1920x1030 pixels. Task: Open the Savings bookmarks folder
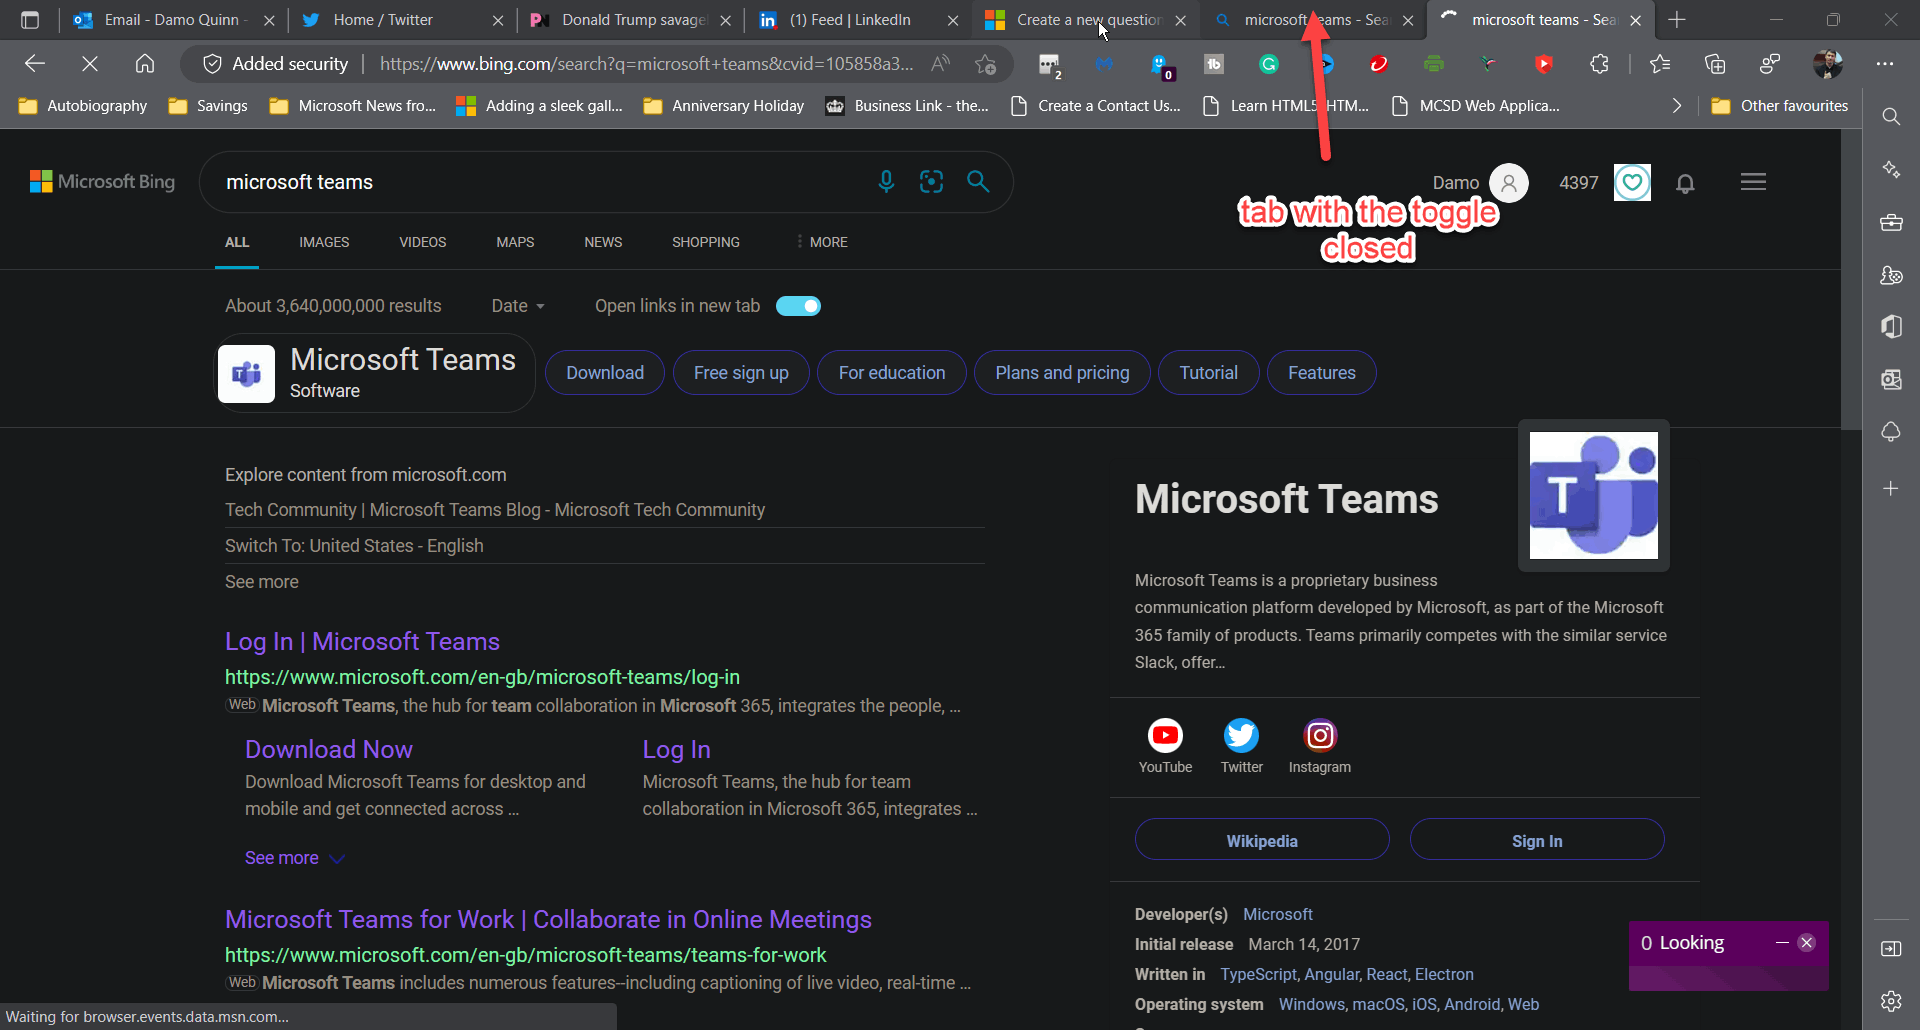point(208,106)
